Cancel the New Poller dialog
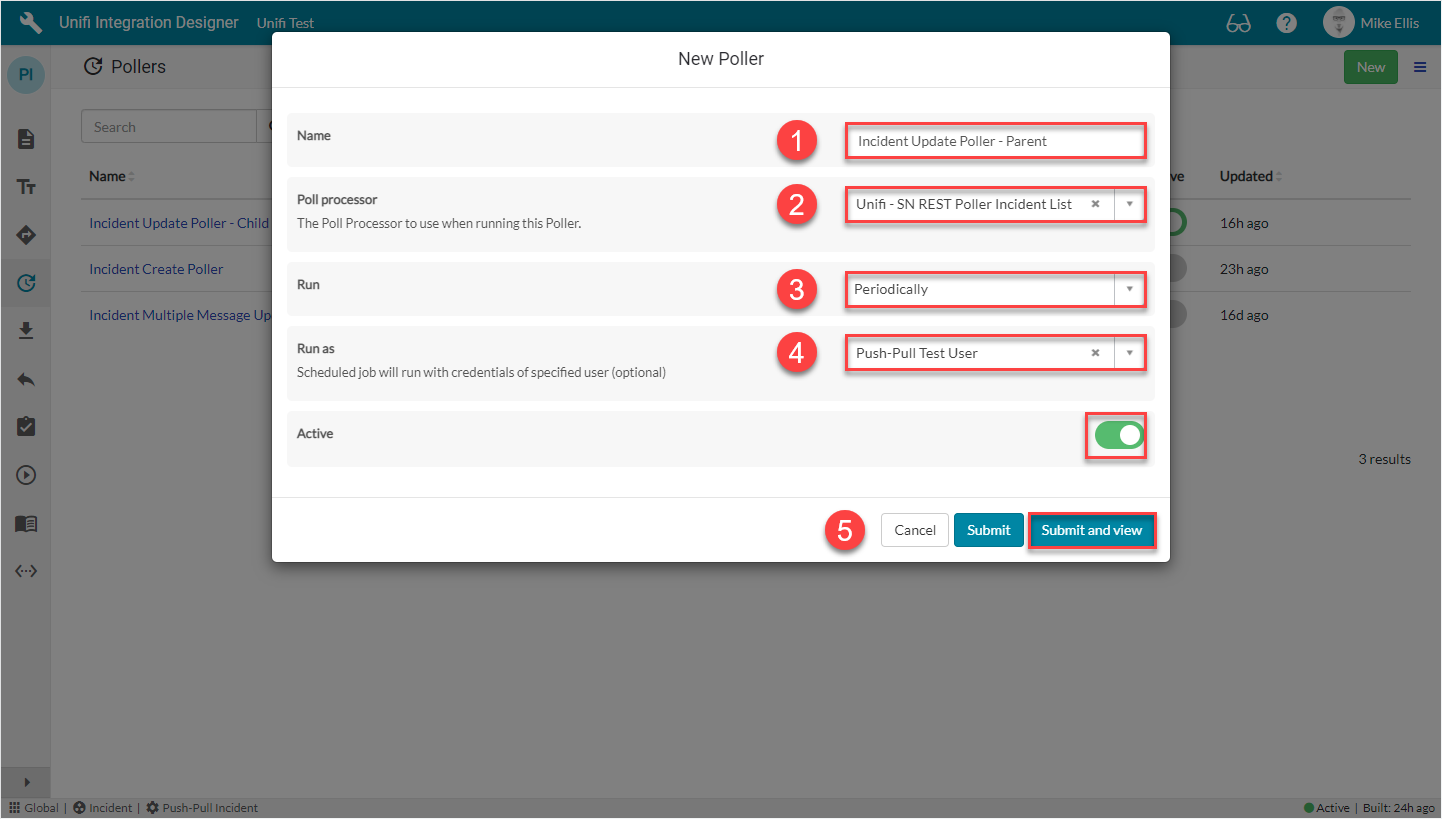Image resolution: width=1442 pixels, height=819 pixels. pos(914,530)
